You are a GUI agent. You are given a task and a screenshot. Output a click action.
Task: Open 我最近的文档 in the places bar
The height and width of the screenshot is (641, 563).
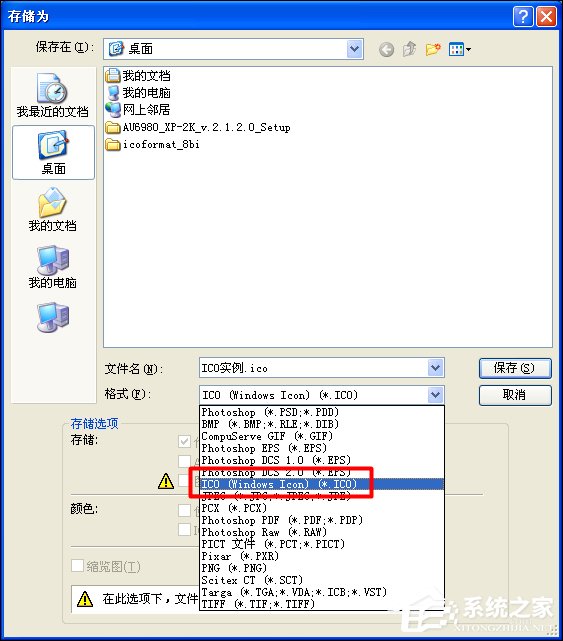(x=53, y=96)
